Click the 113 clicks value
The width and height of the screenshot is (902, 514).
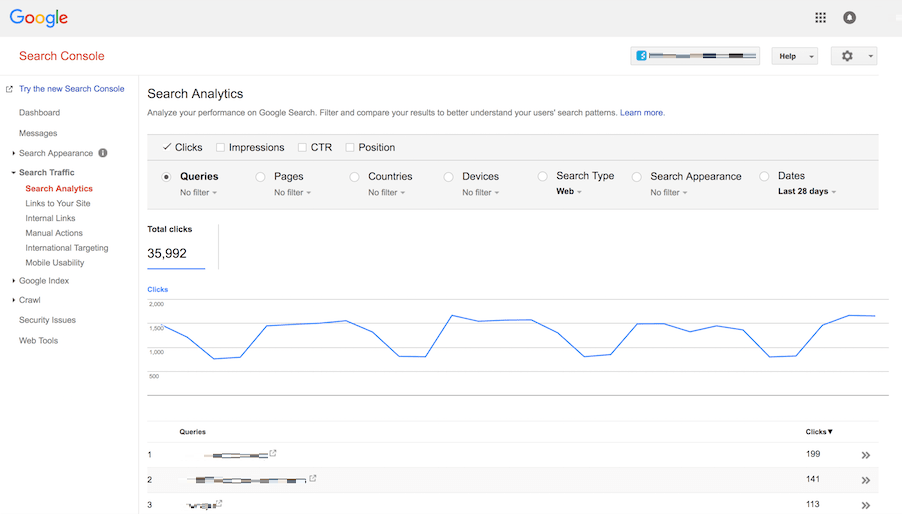pyautogui.click(x=813, y=504)
